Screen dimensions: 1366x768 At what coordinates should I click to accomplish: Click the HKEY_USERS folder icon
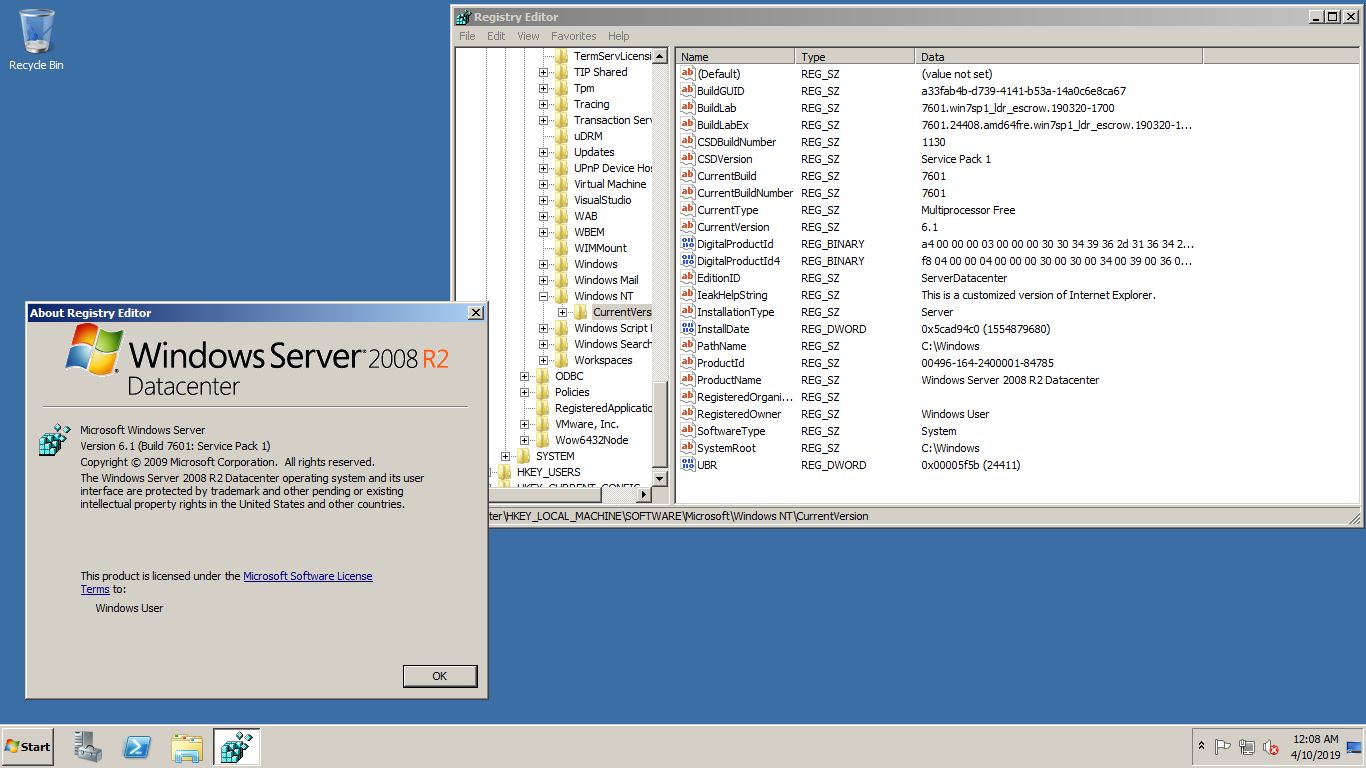(x=504, y=472)
